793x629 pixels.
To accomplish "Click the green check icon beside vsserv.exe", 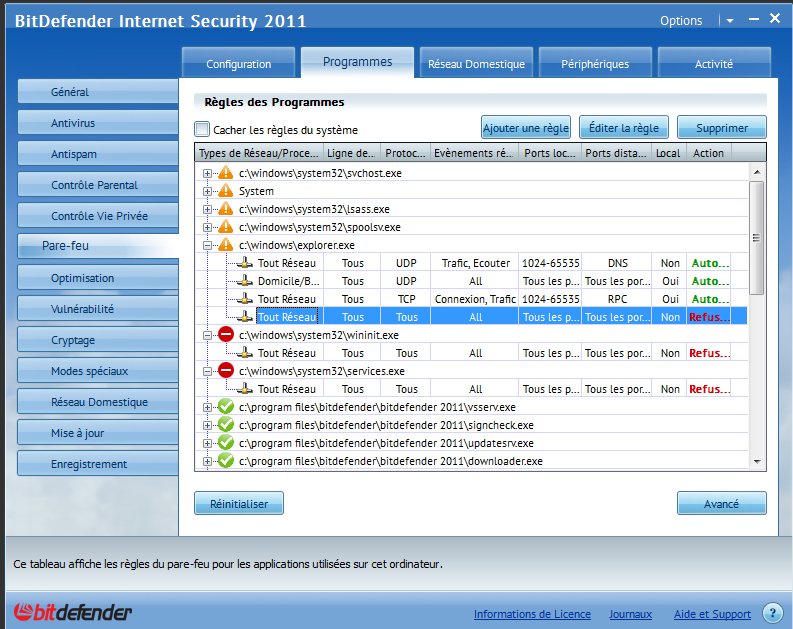I will (x=226, y=407).
